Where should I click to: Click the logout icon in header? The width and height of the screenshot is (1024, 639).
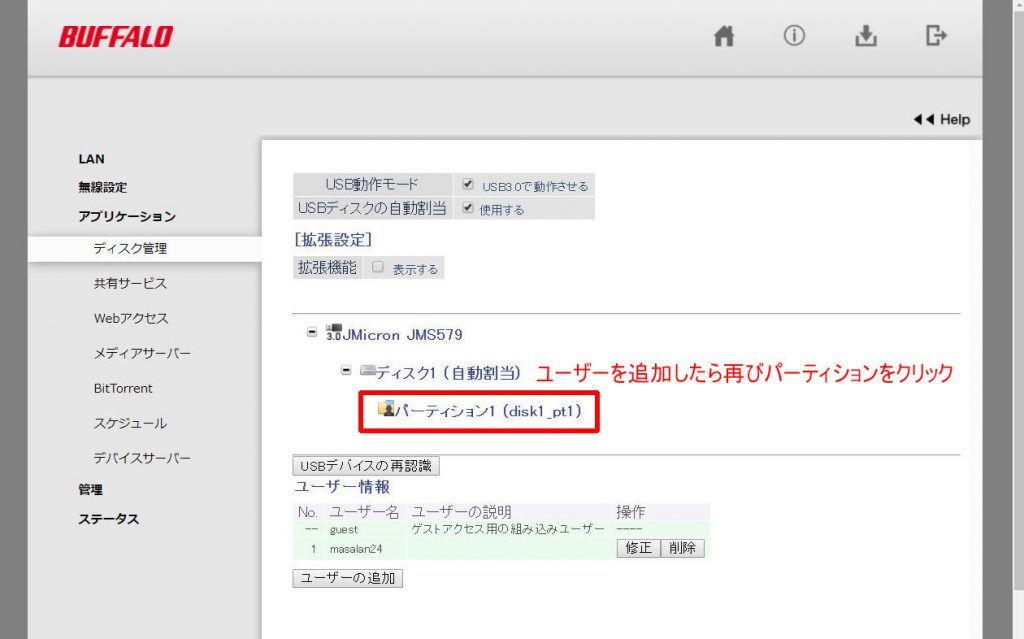[x=936, y=36]
